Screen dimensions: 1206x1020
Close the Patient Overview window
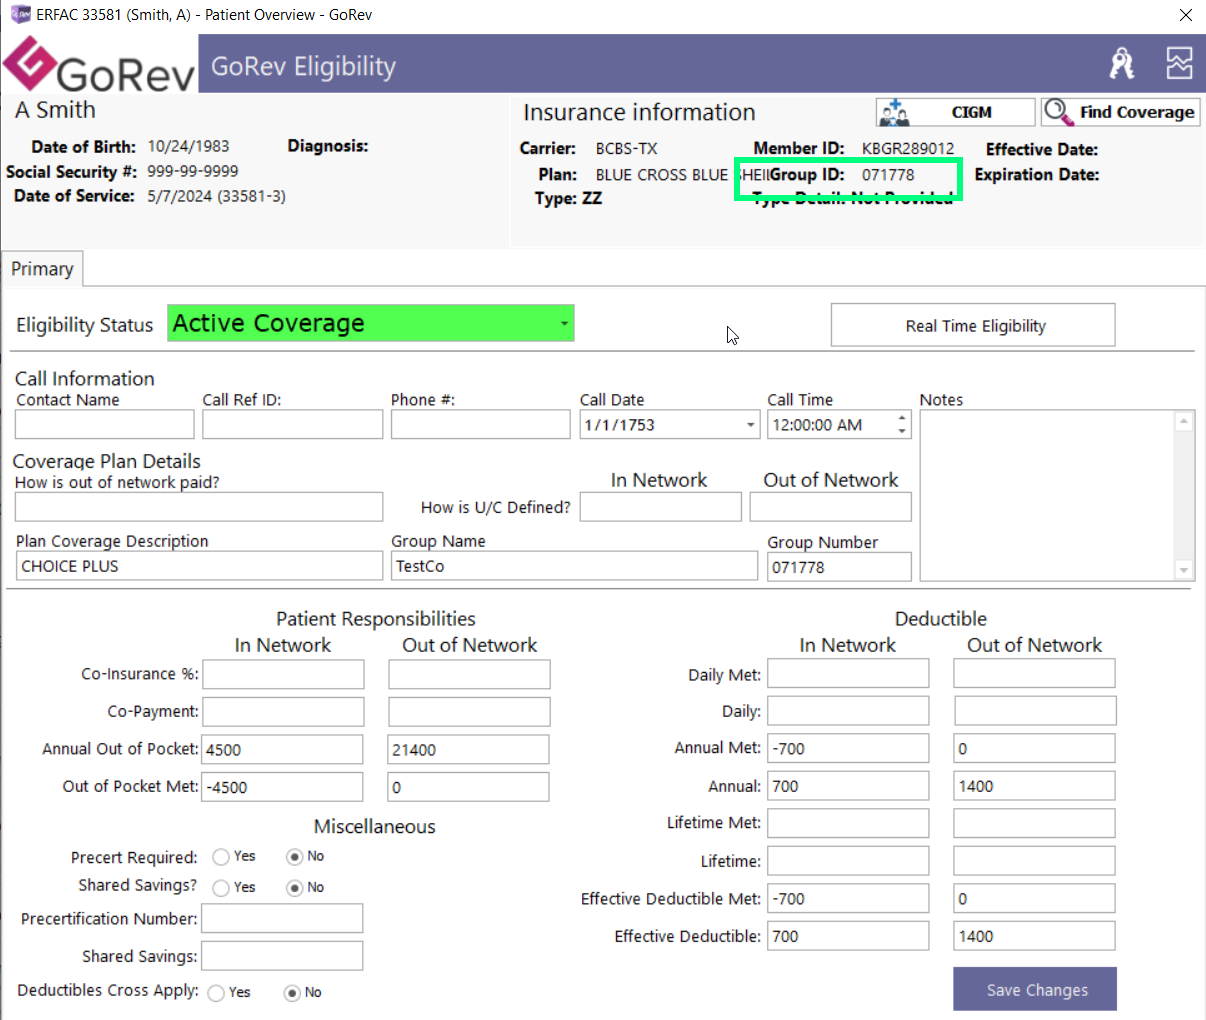(x=1185, y=15)
